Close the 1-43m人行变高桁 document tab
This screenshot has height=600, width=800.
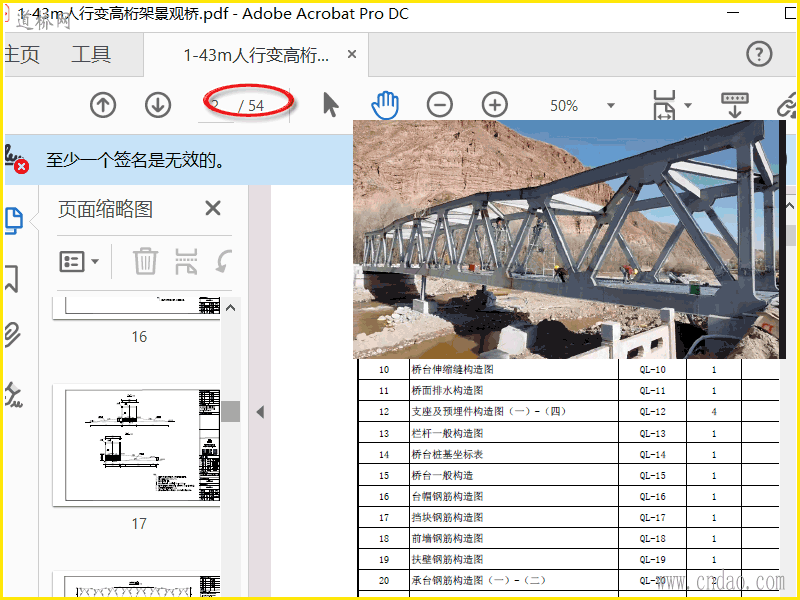point(352,54)
